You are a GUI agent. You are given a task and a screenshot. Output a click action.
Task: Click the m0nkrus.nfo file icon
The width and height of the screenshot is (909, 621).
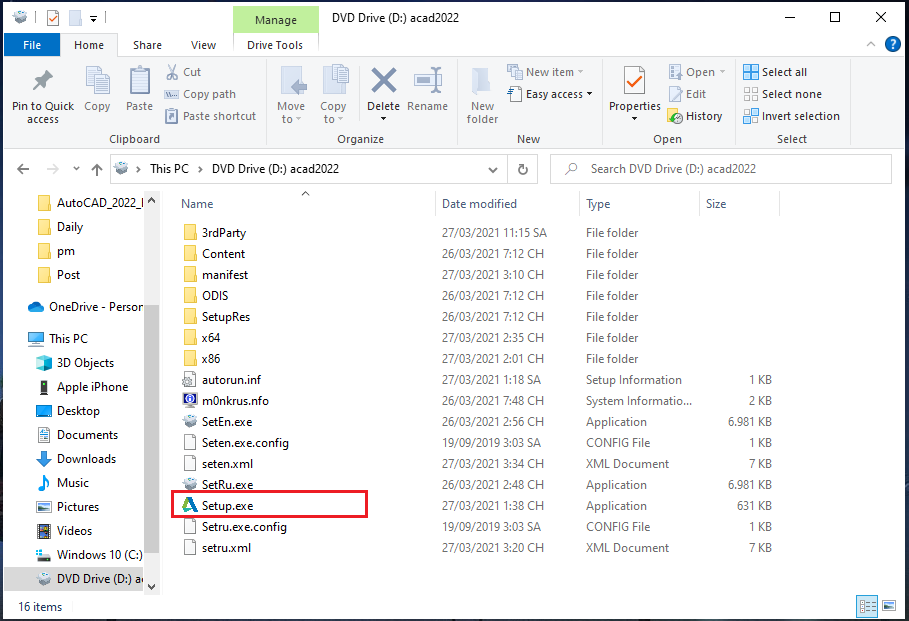tap(190, 400)
